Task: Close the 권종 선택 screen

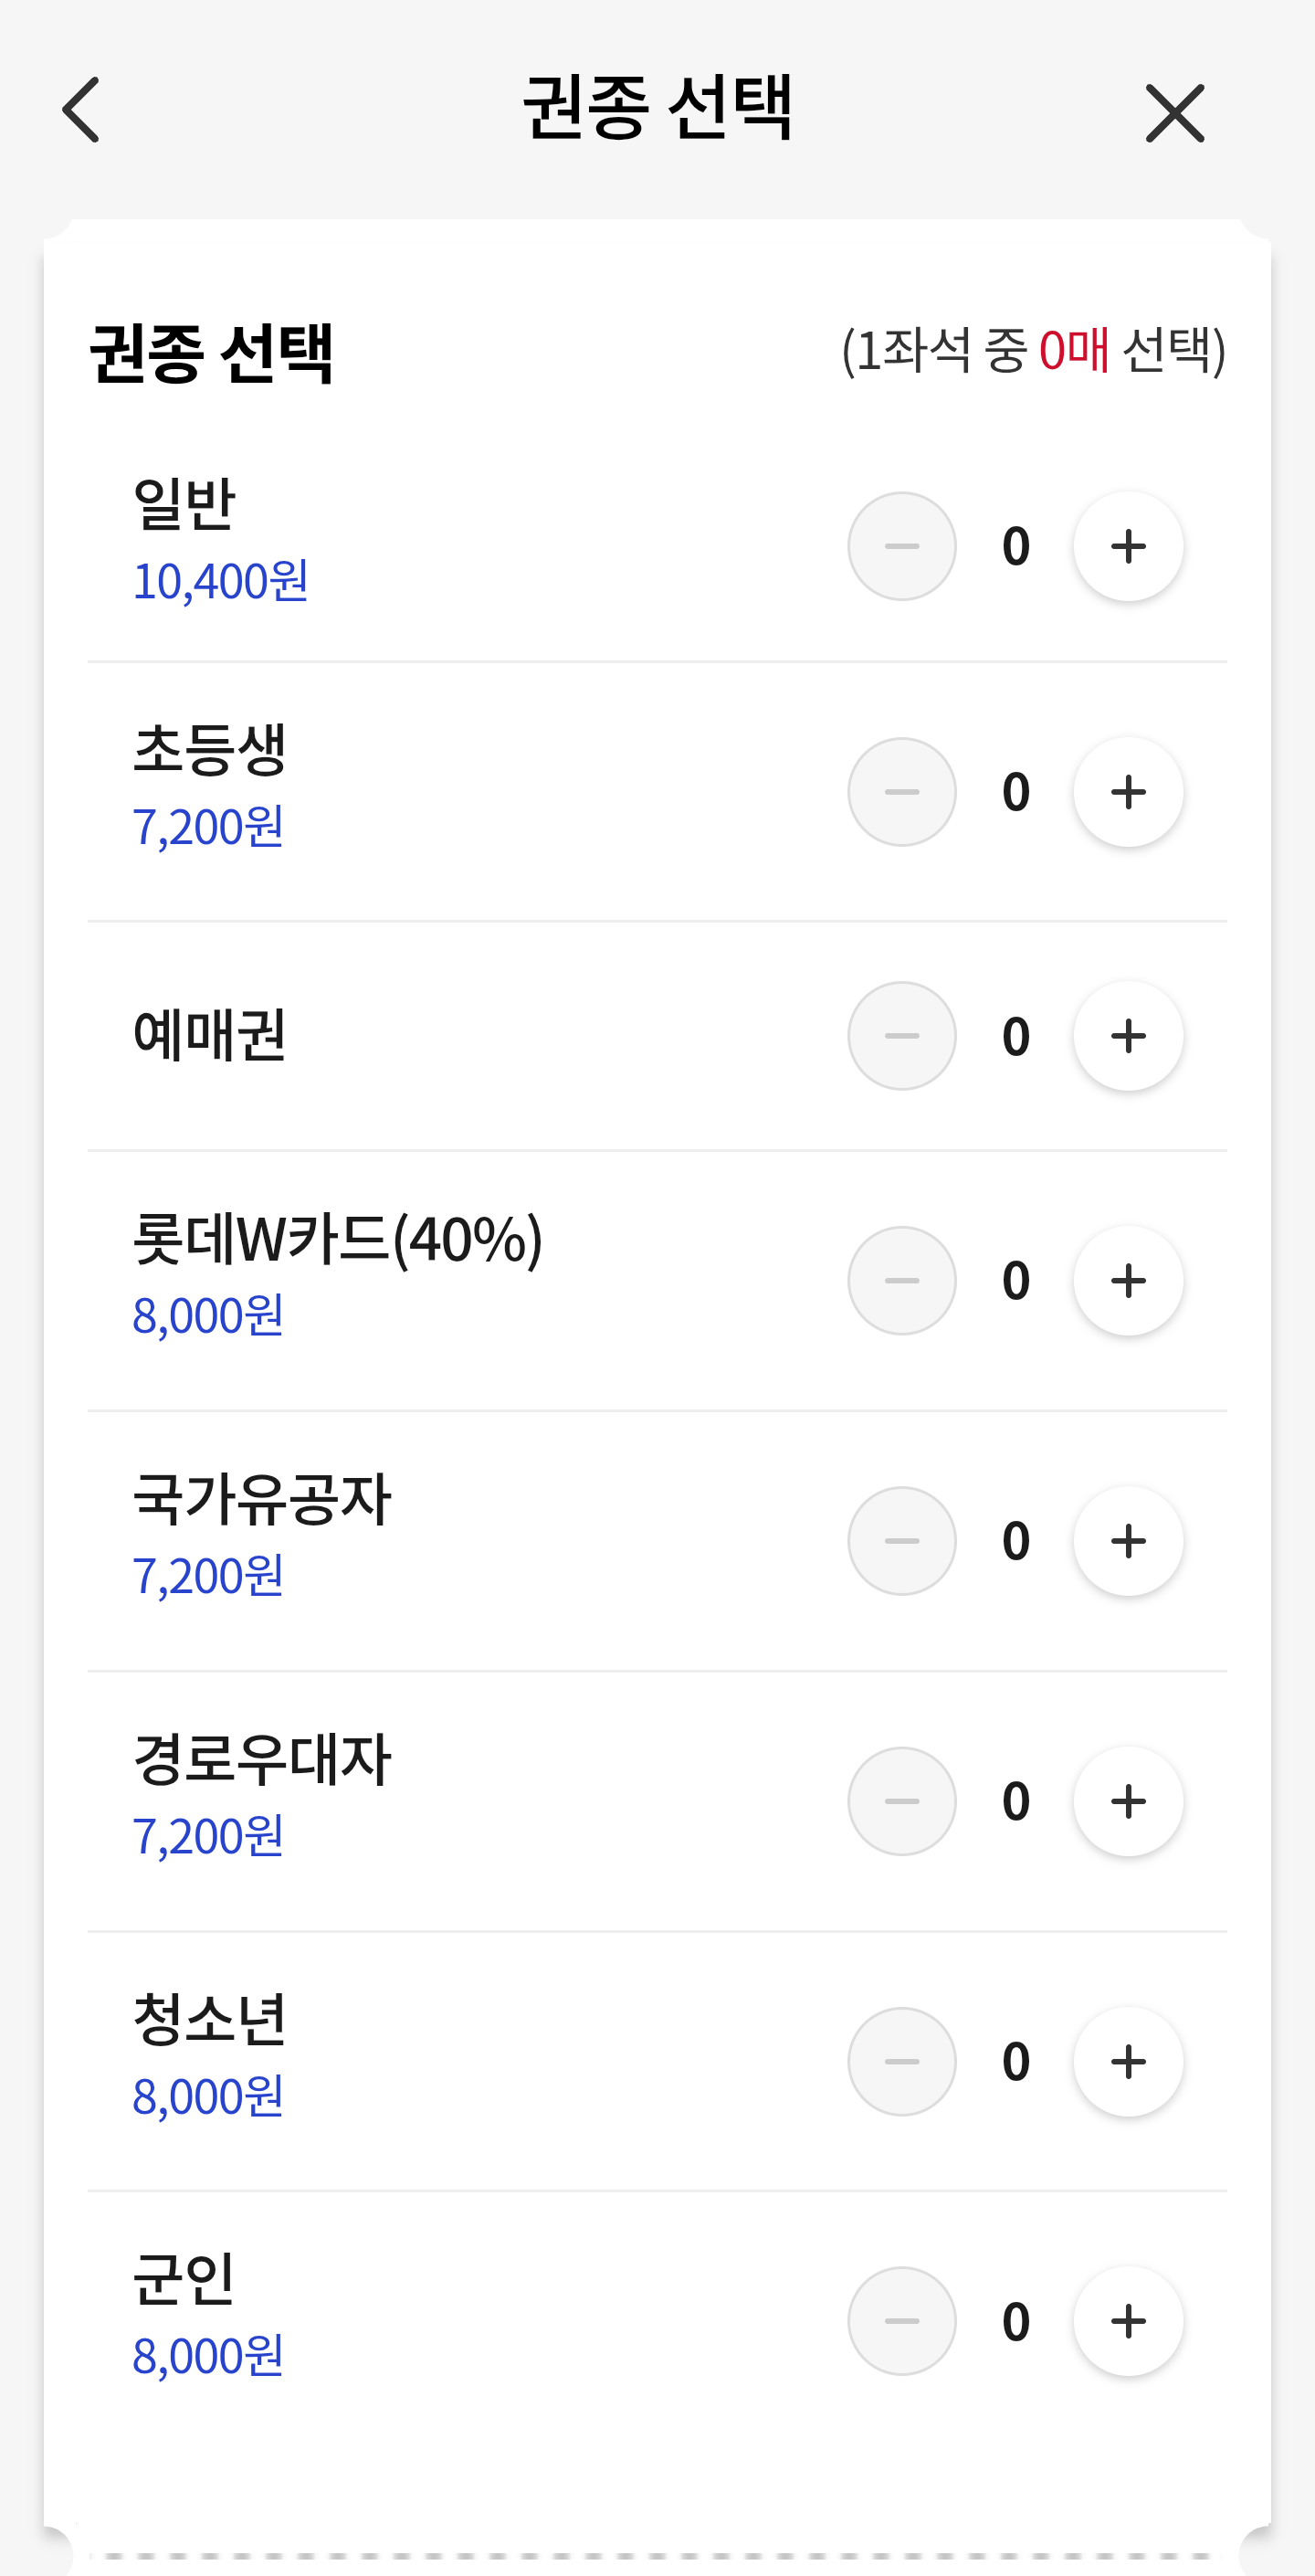Action: pos(1174,113)
